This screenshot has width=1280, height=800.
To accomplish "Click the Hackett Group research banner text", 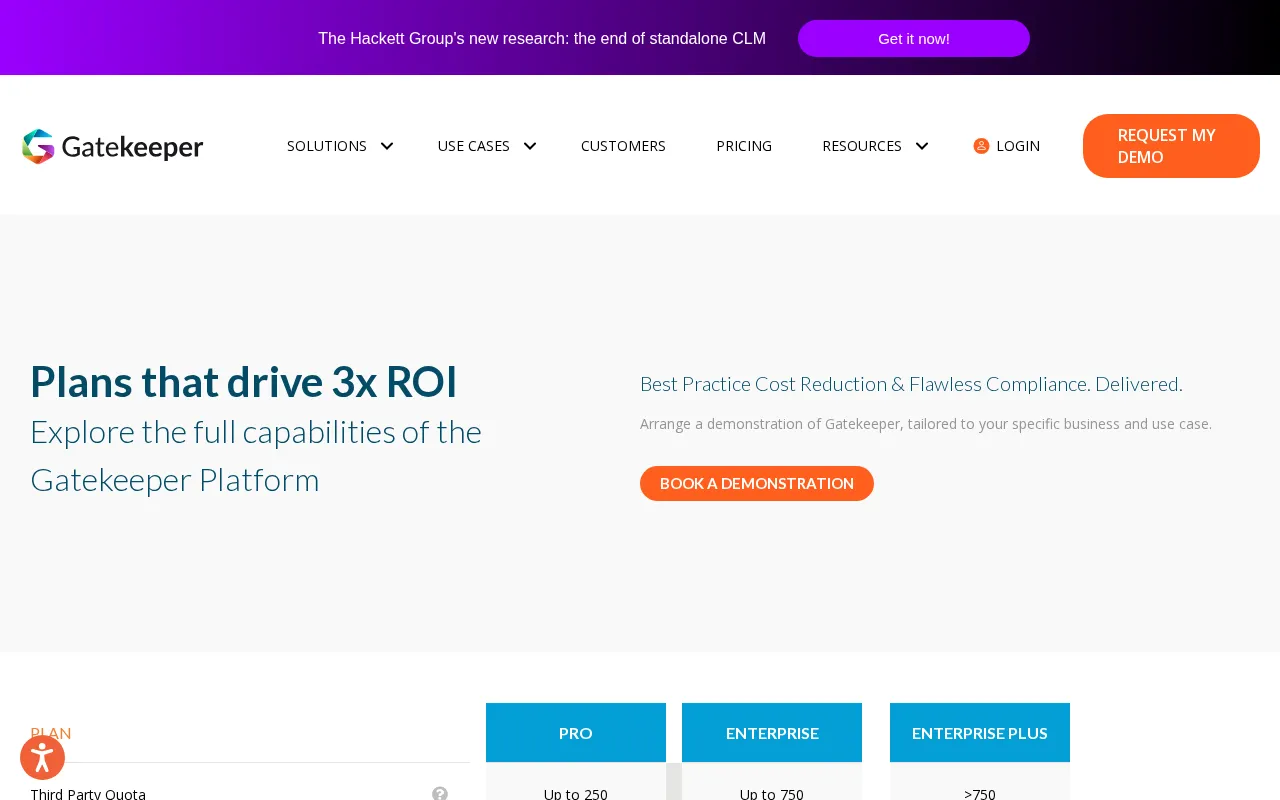I will click(542, 38).
